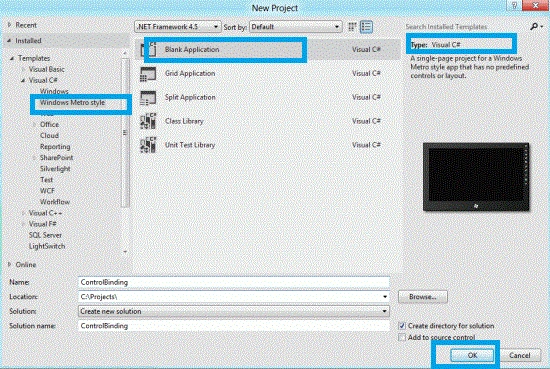This screenshot has width=550, height=369.
Task: Open the .NET Framework 4.5 dropdown
Action: click(x=177, y=27)
